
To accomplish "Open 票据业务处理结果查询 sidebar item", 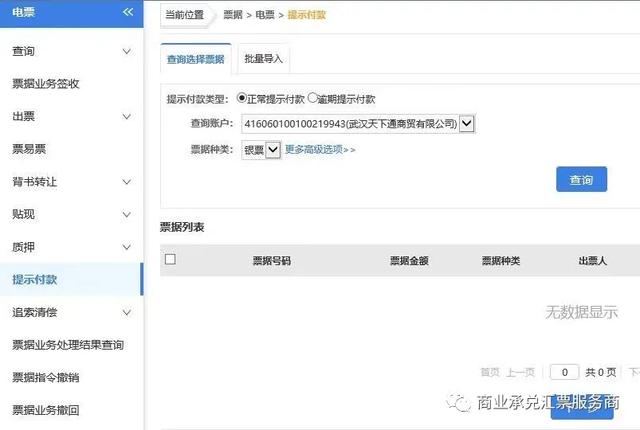I will 68,345.
